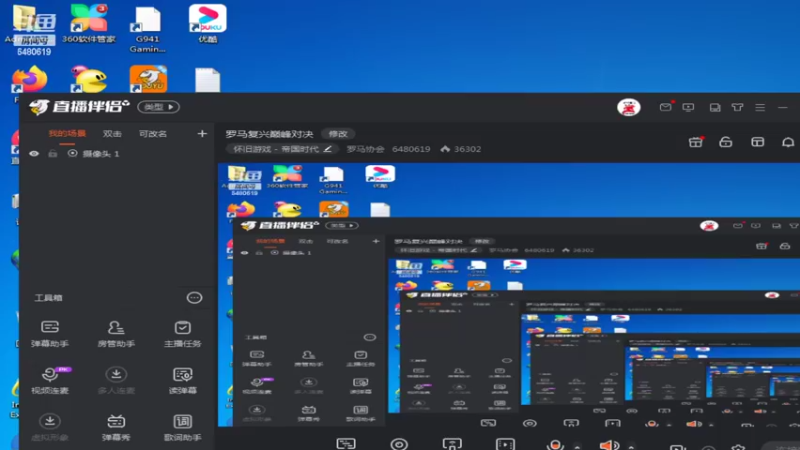This screenshot has height=450, width=800.
Task: Start 视频连麦 from the toolbox
Action: pos(49,381)
